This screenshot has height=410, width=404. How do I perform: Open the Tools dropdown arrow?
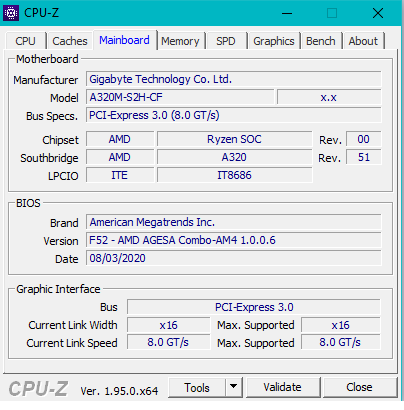click(x=234, y=387)
